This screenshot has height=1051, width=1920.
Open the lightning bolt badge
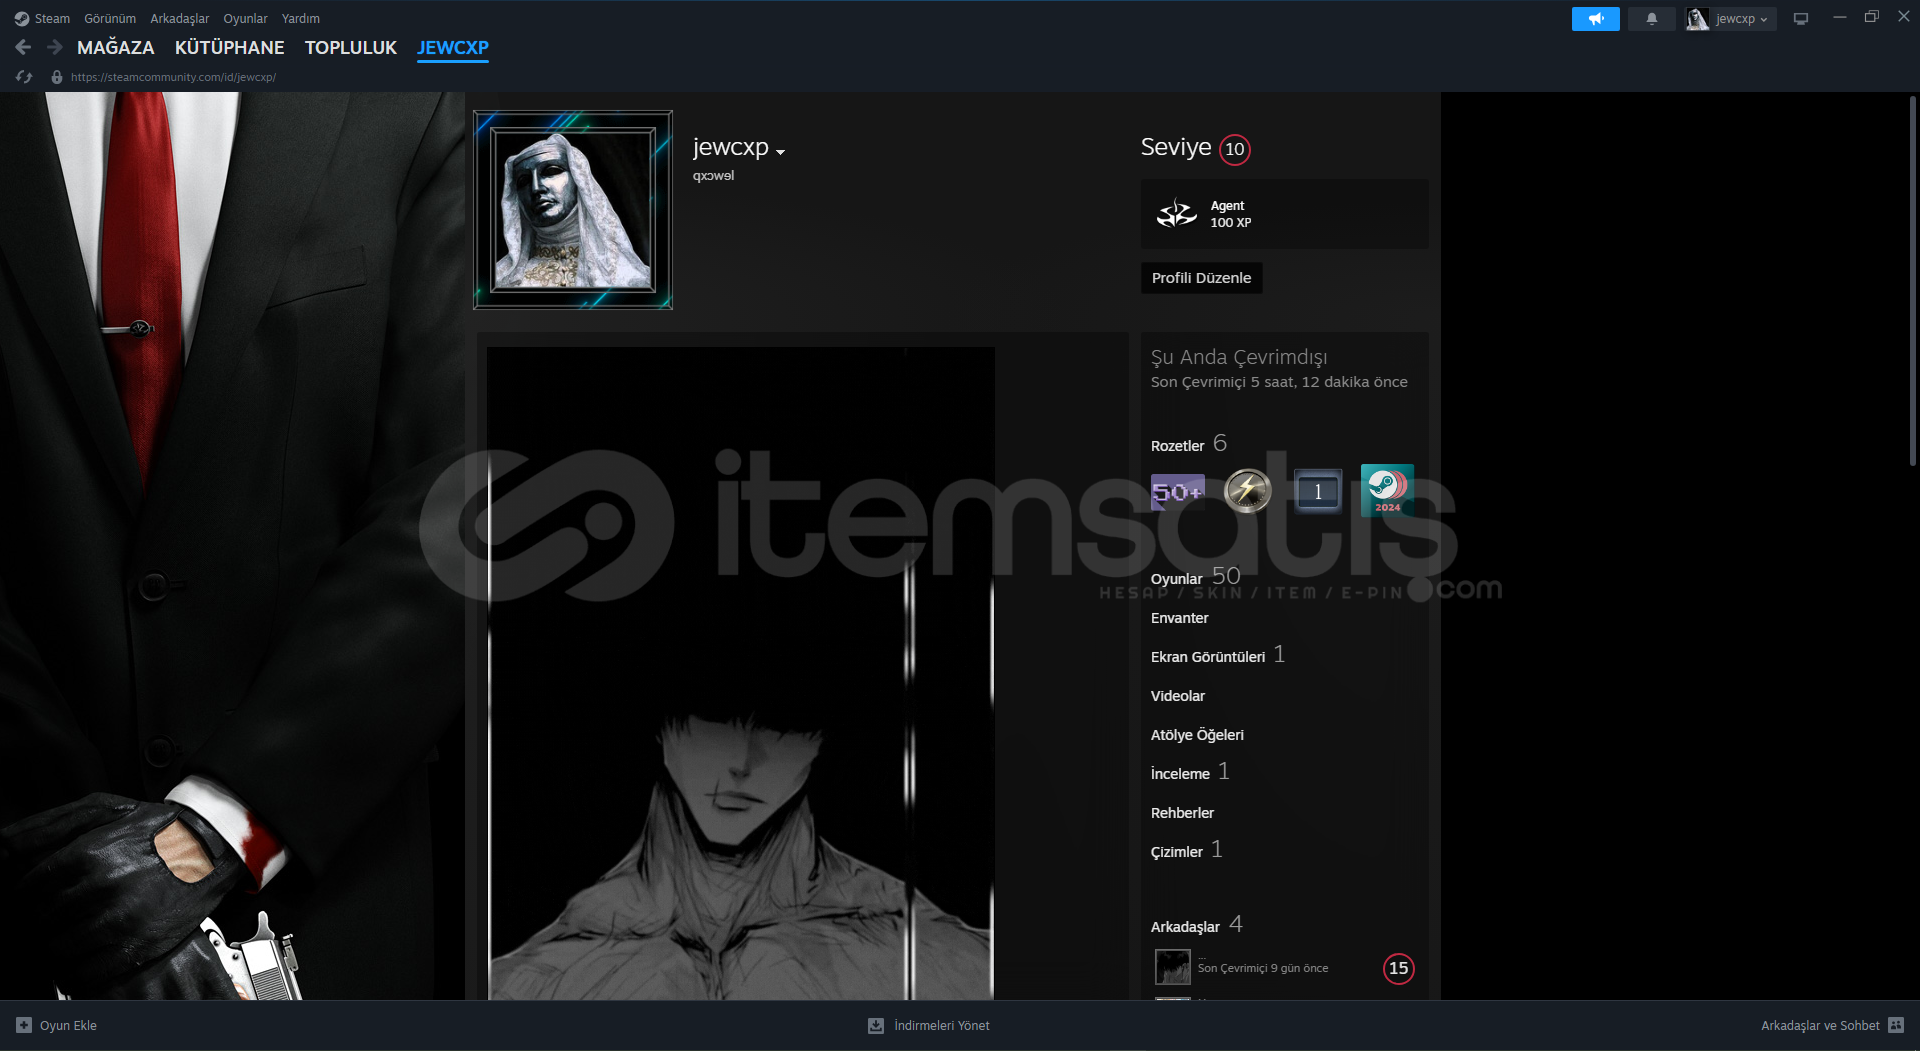[1247, 491]
